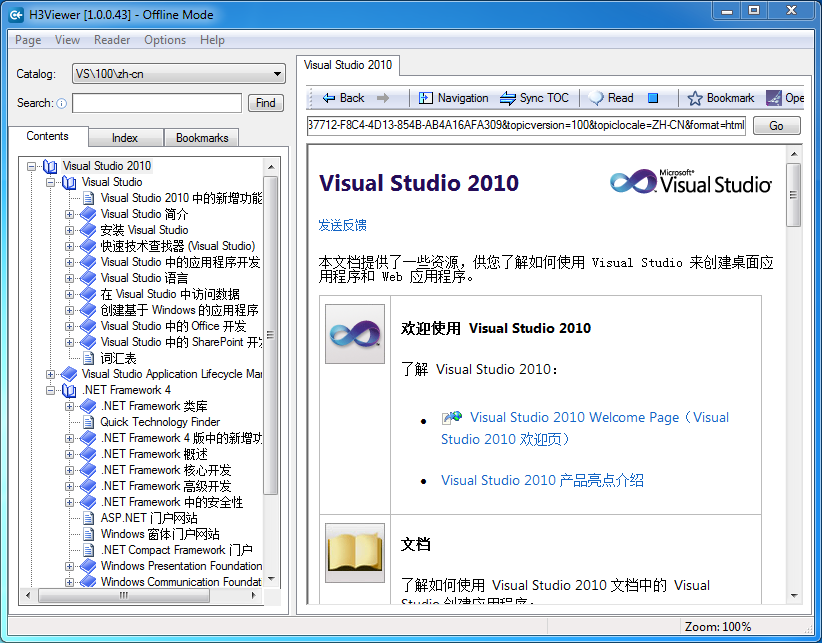The height and width of the screenshot is (643, 822).
Task: Click the H3Viewer title bar app icon
Action: coord(16,15)
